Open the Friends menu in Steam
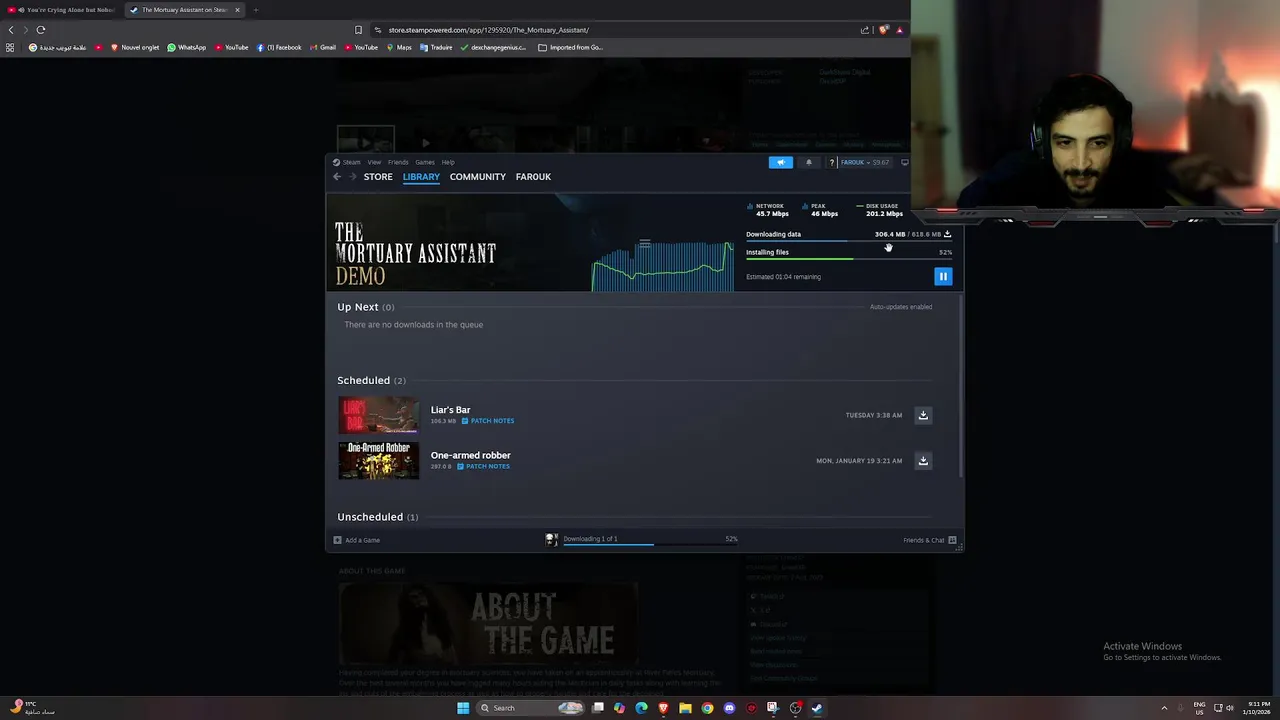The height and width of the screenshot is (720, 1280). (x=398, y=162)
